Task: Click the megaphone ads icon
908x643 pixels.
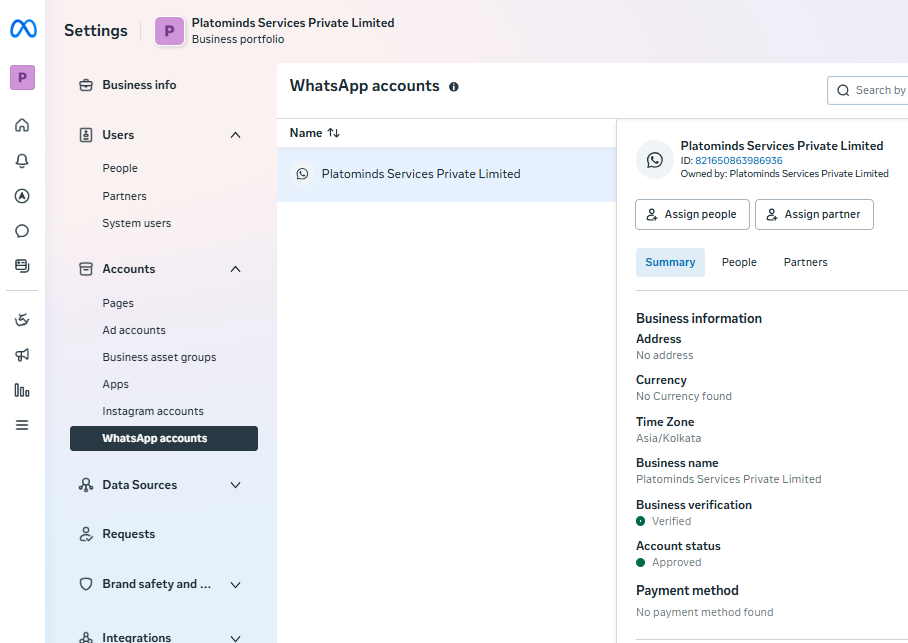Action: pyautogui.click(x=22, y=355)
